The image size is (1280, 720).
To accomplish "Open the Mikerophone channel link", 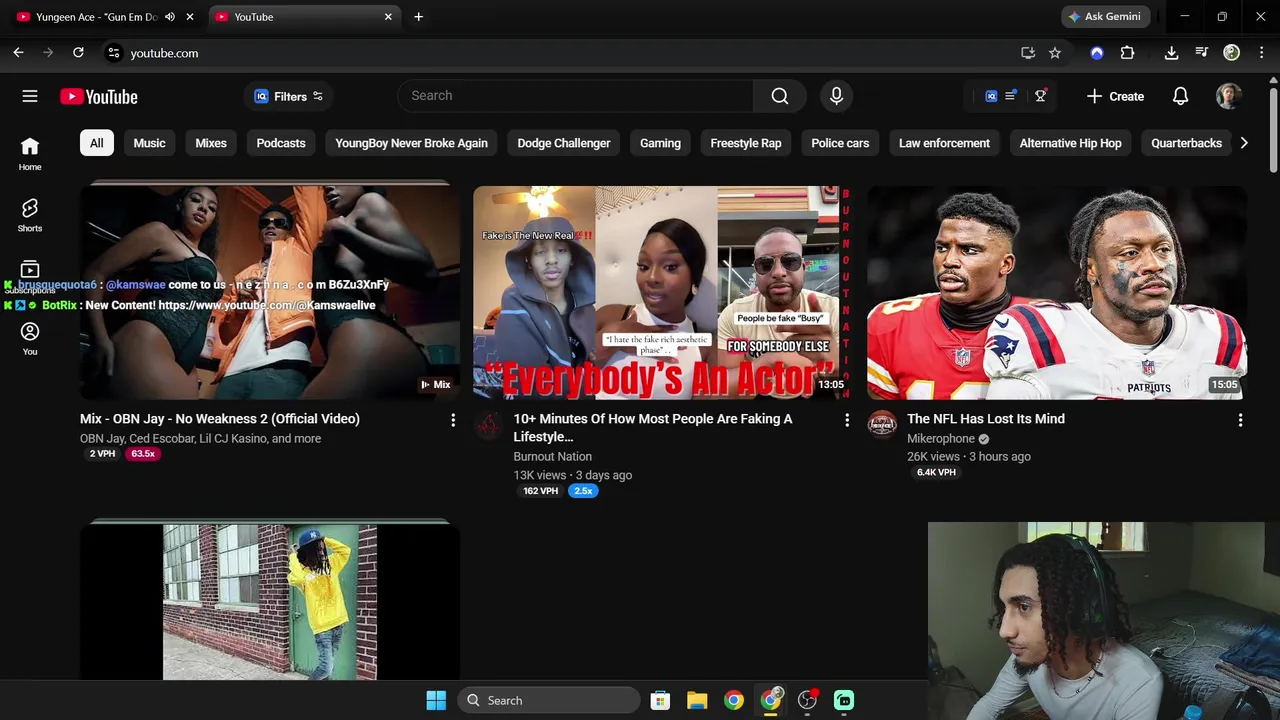I will click(x=941, y=438).
